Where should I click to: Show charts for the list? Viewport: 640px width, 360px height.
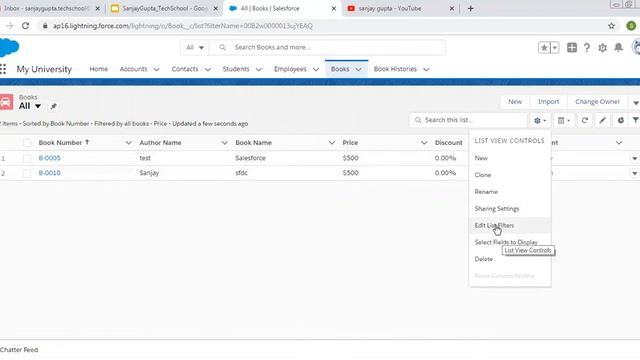pos(621,120)
